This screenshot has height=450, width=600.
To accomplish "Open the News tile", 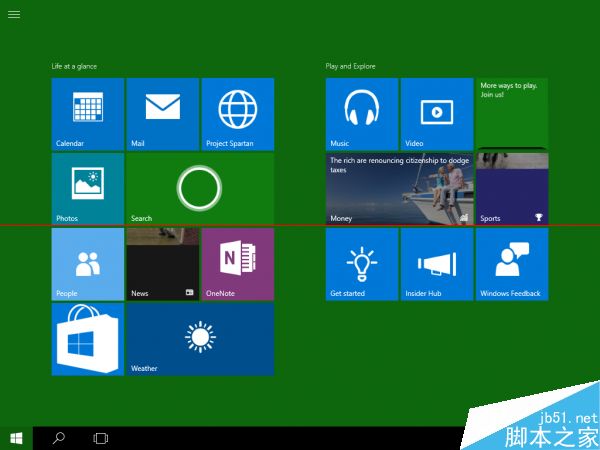I will click(163, 264).
